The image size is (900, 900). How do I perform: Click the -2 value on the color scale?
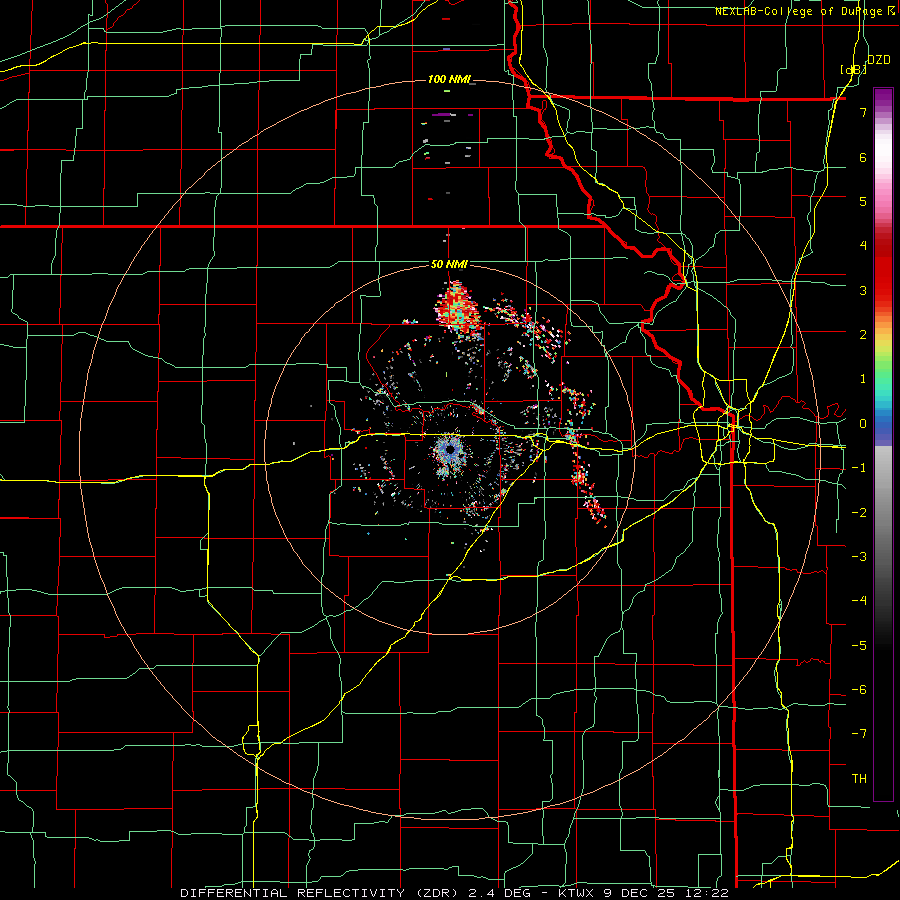click(859, 513)
